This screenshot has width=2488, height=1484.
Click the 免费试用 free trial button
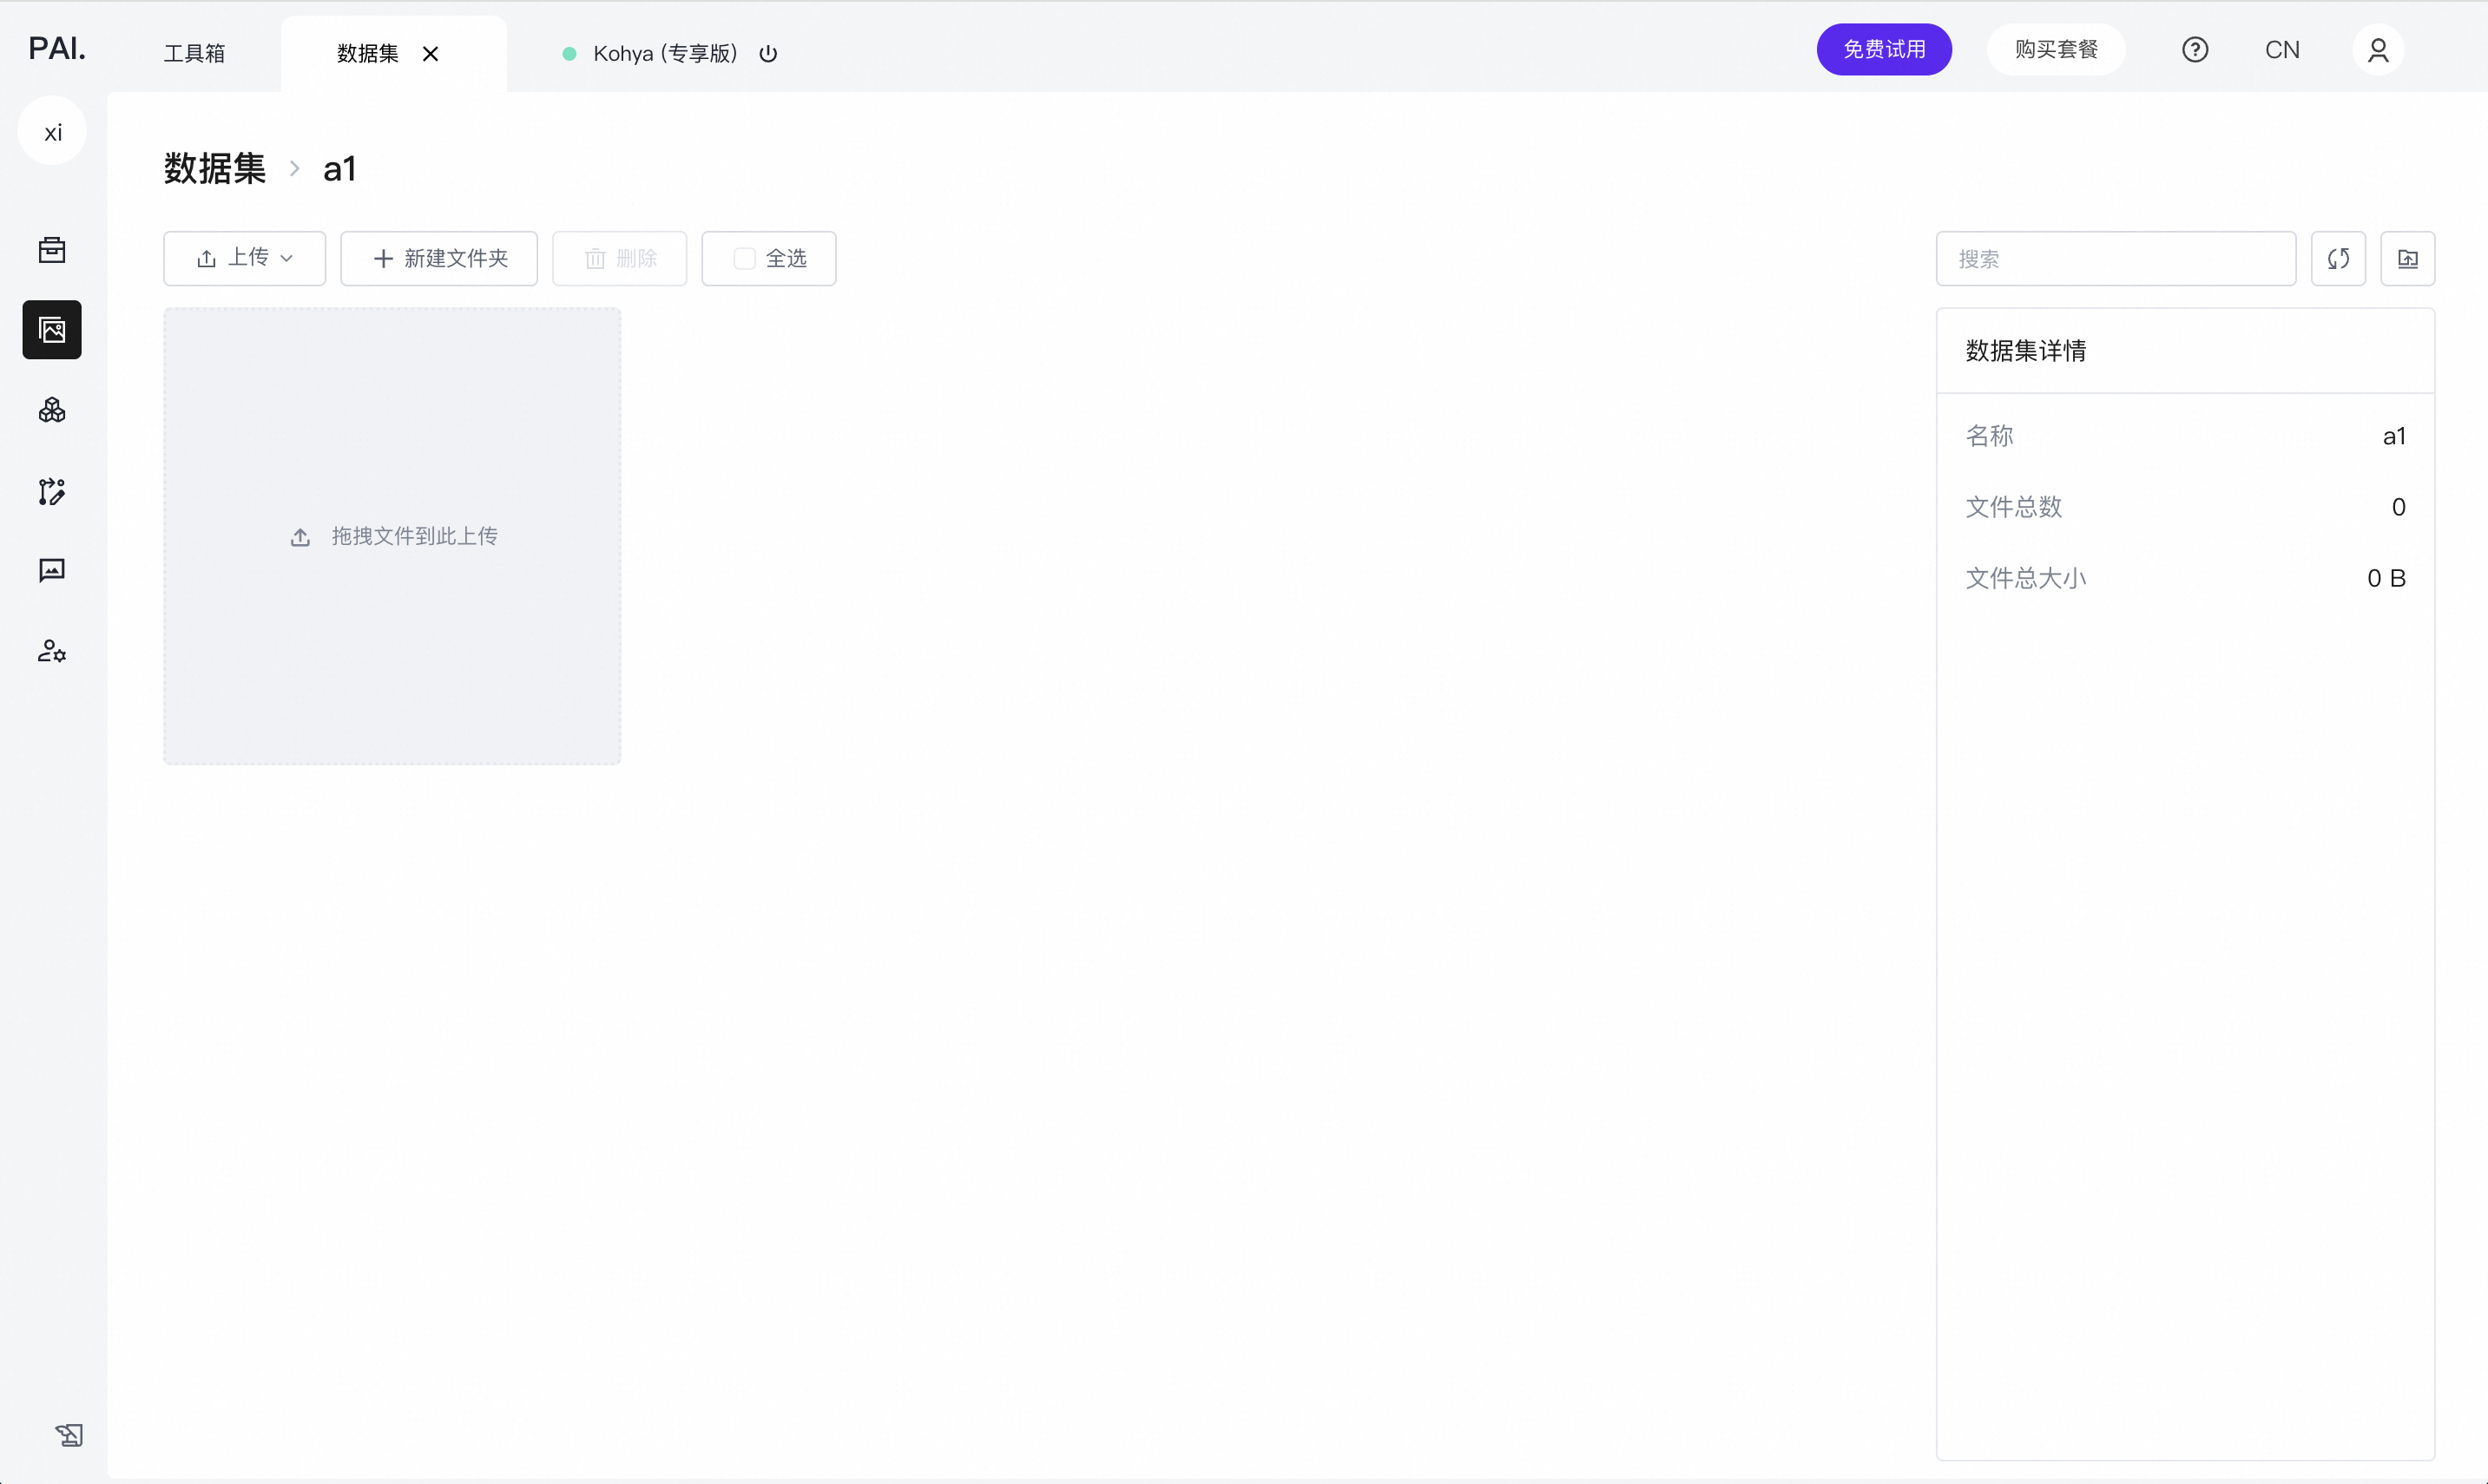click(1884, 50)
